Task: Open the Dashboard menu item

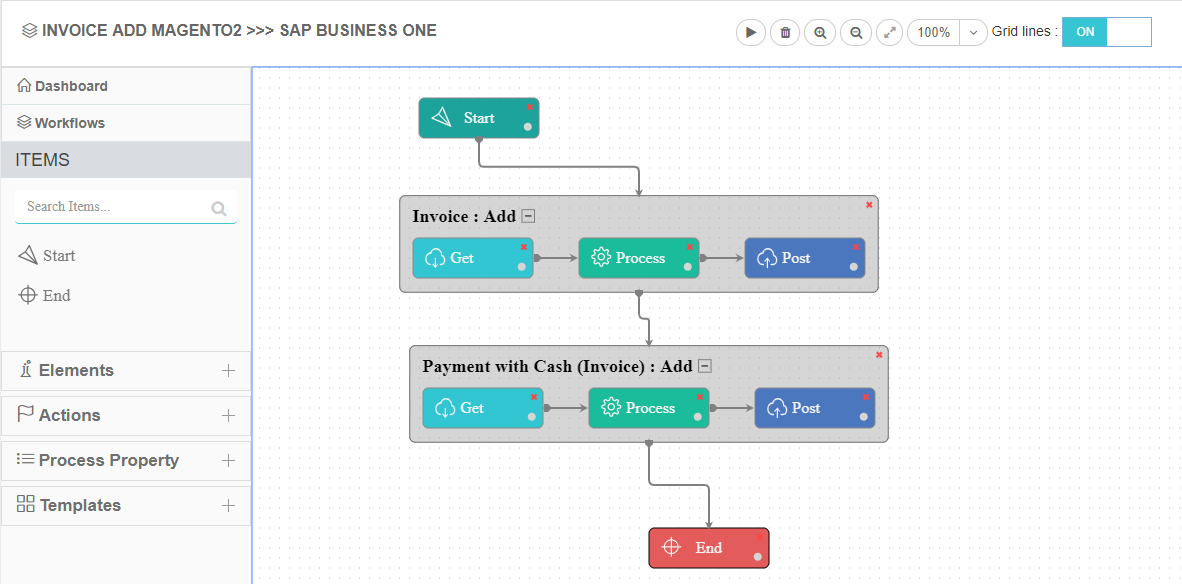Action: (x=70, y=86)
